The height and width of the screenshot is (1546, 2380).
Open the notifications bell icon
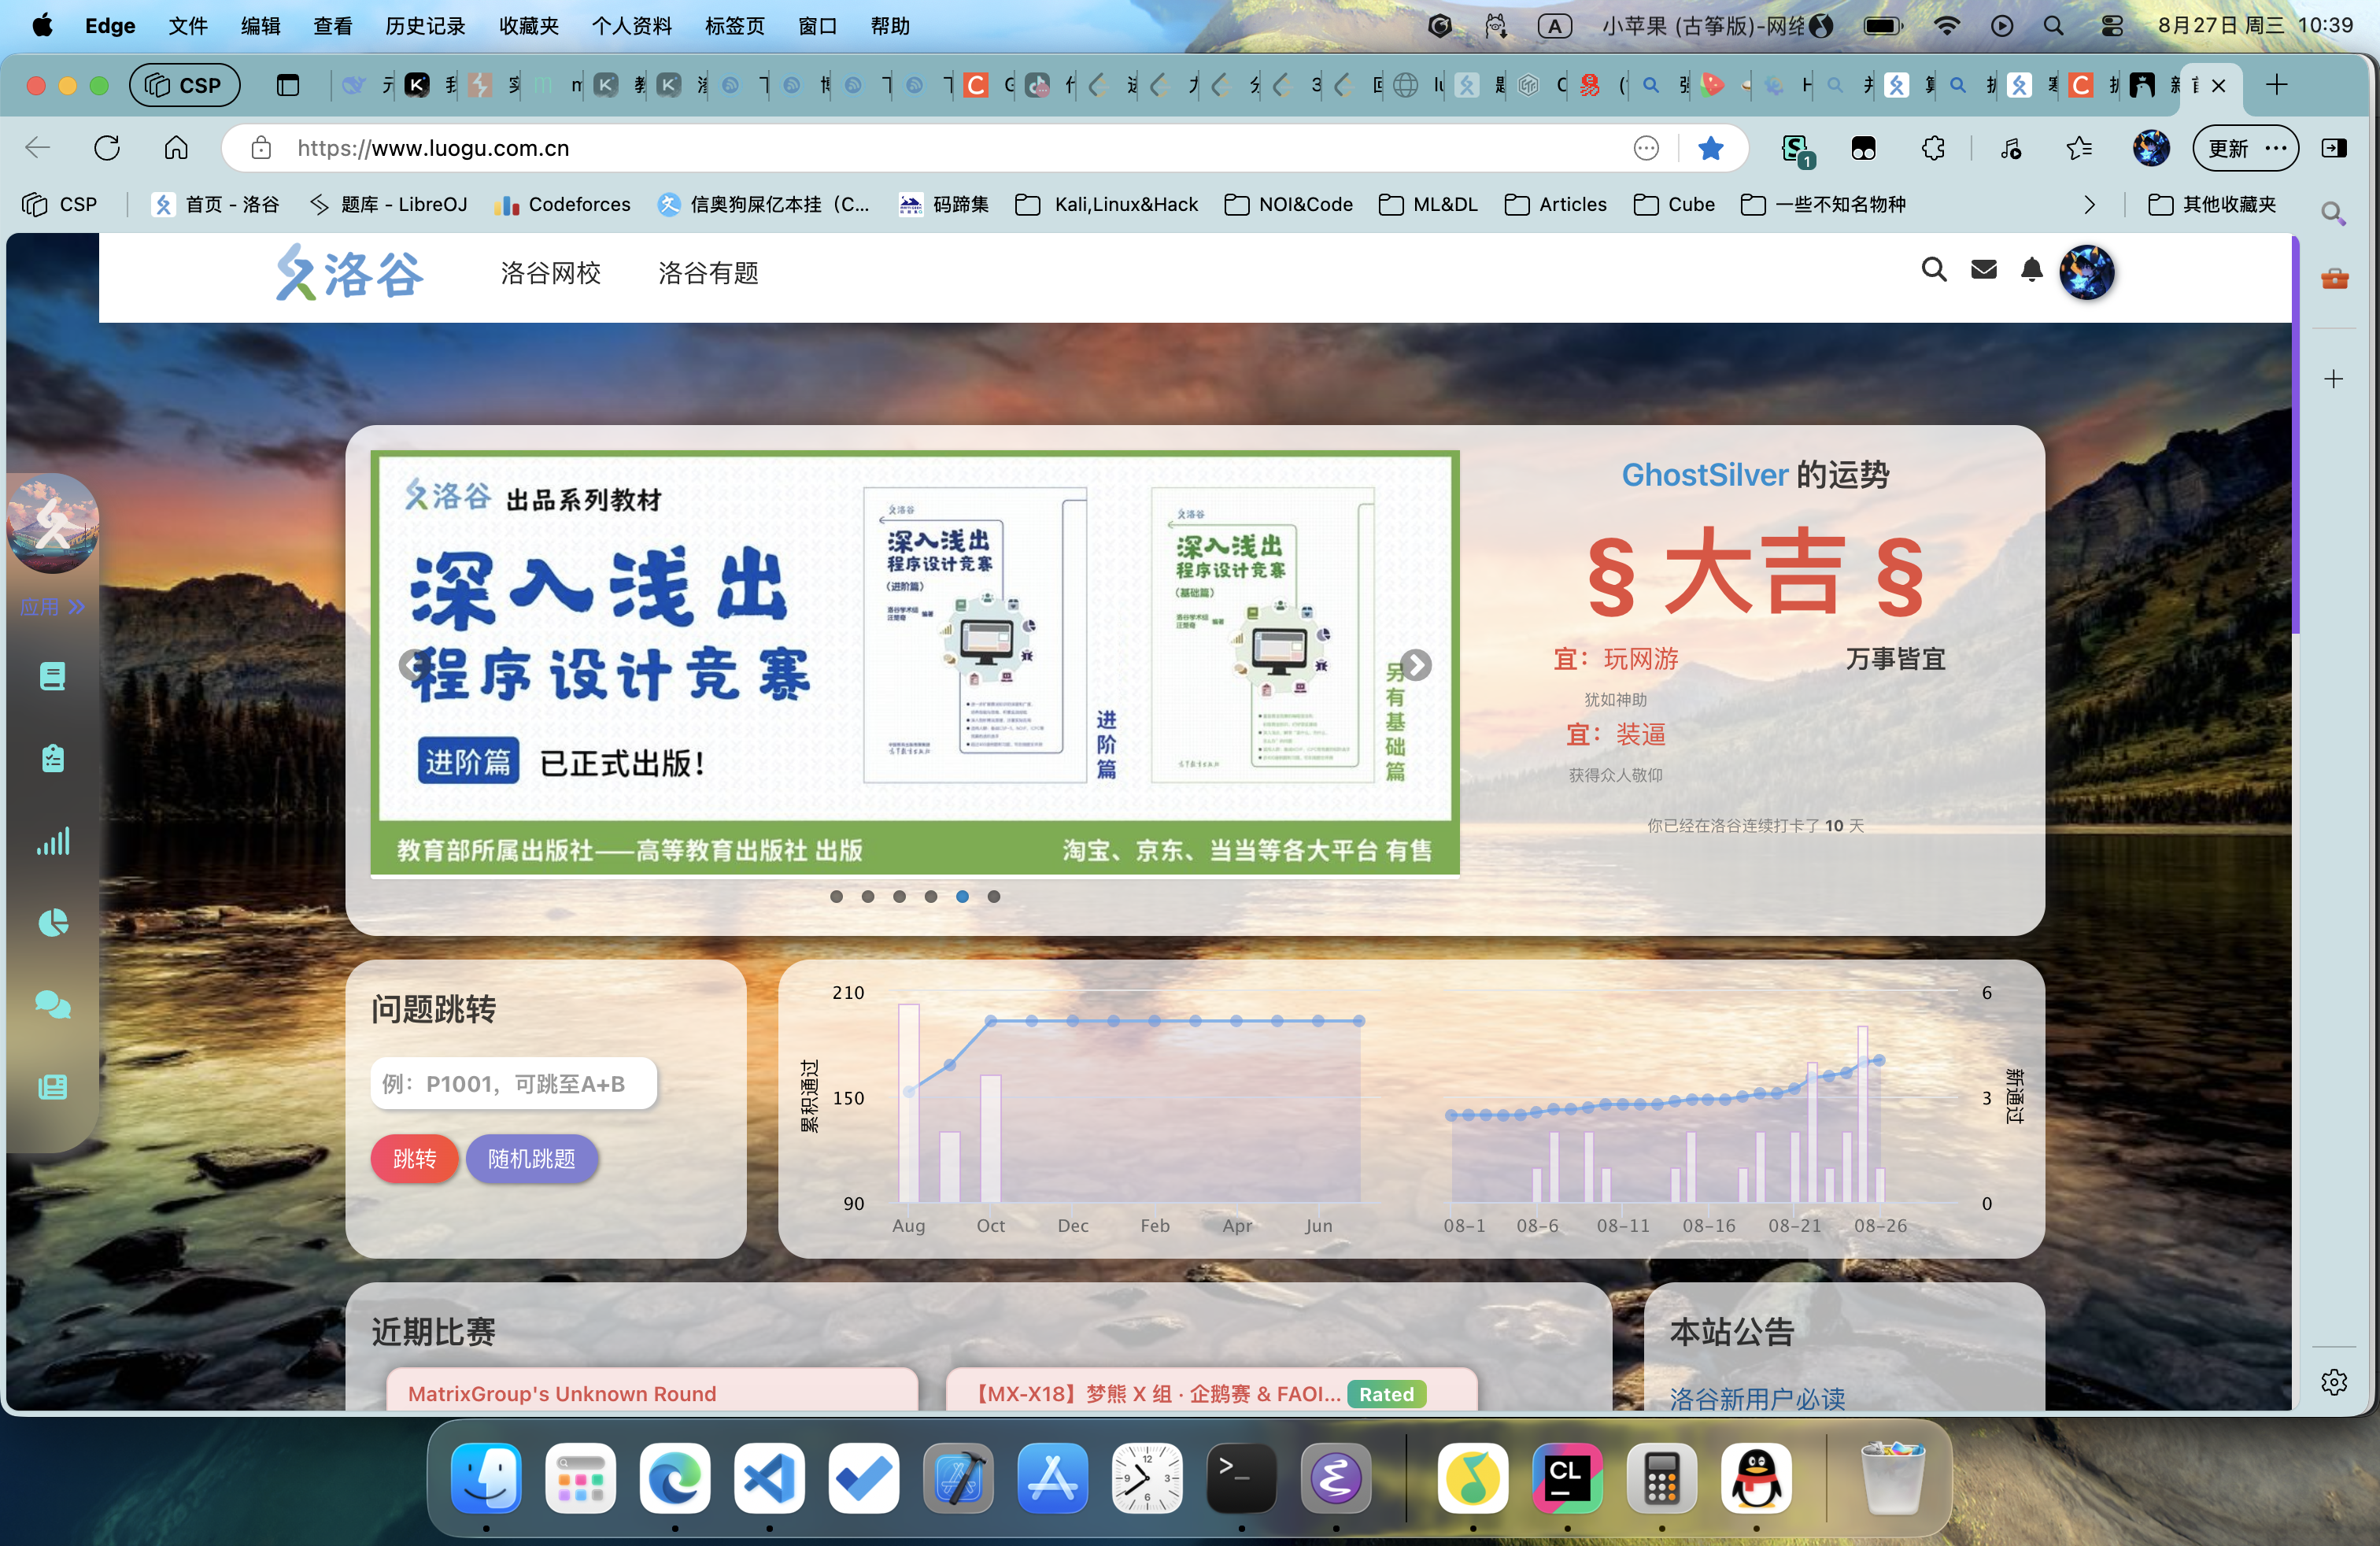coord(2031,269)
